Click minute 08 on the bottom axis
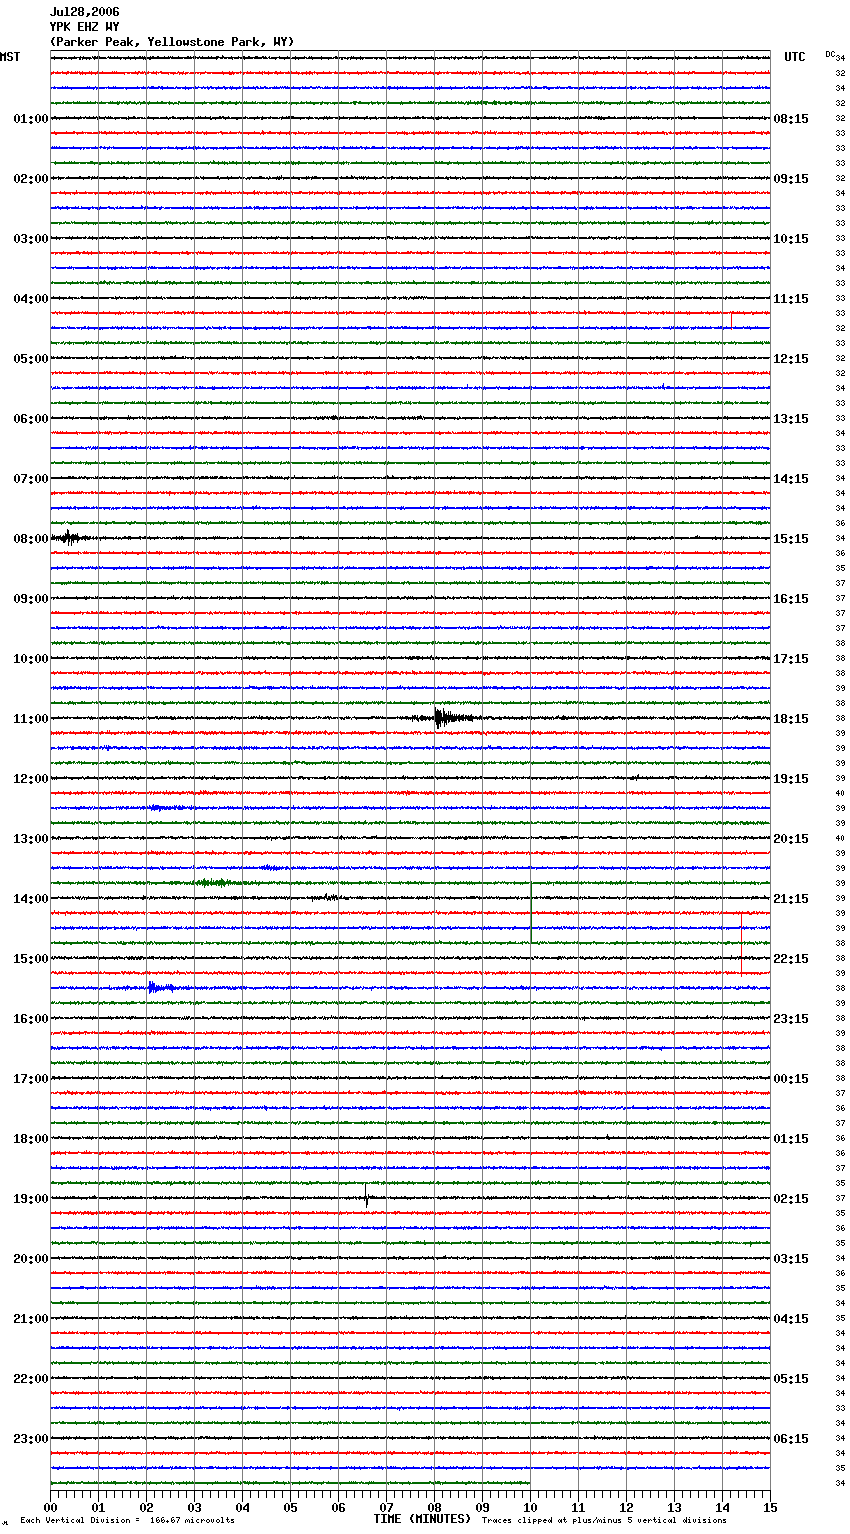850x1534 pixels. [x=434, y=1507]
